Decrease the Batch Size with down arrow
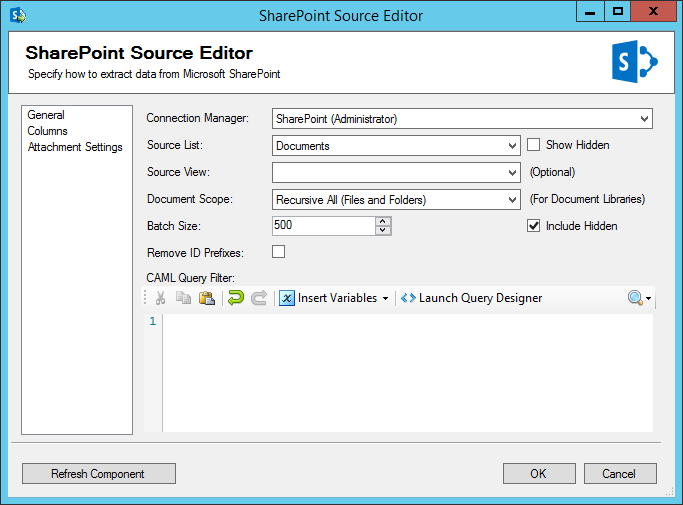The width and height of the screenshot is (683, 505). point(382,230)
